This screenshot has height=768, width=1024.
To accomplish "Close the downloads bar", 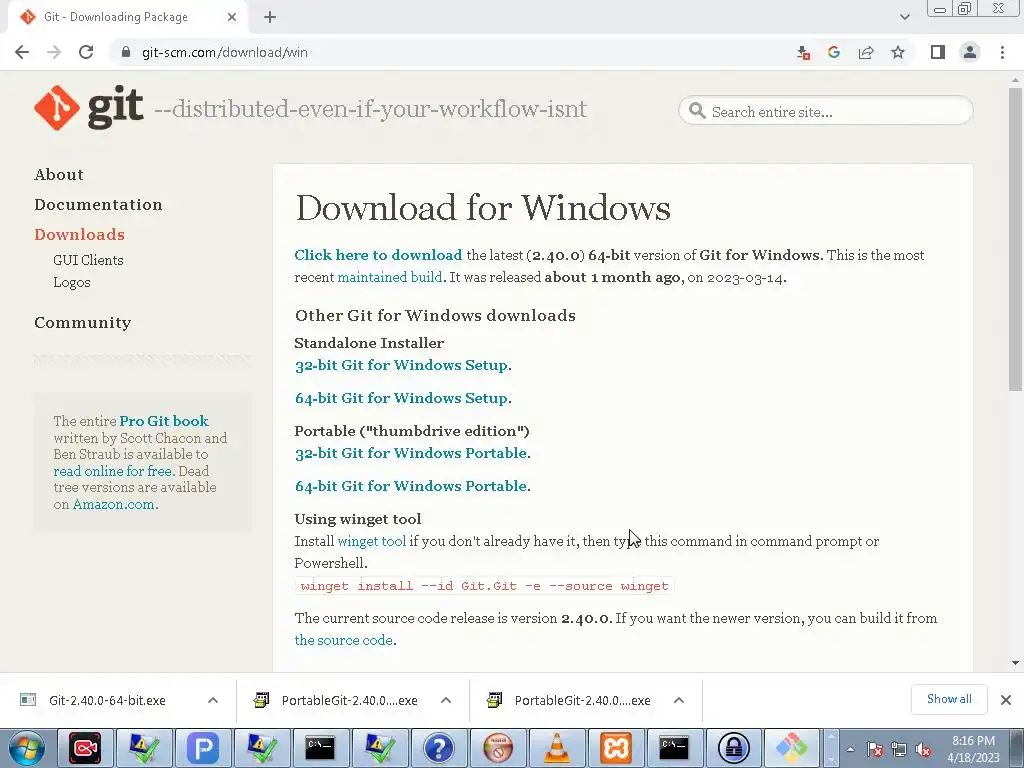I will 1006,700.
